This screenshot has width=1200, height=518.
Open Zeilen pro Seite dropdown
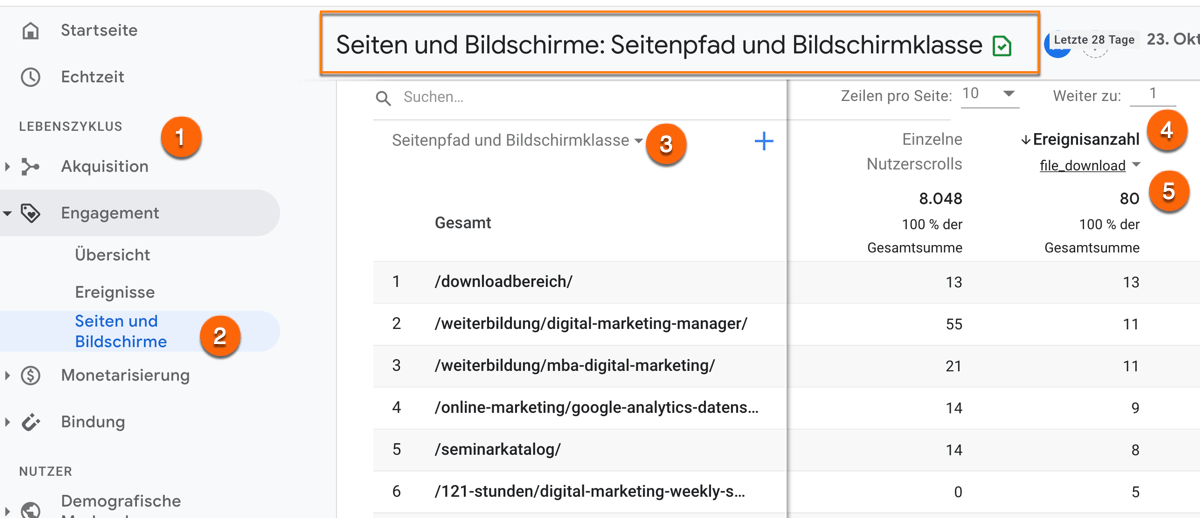click(989, 94)
